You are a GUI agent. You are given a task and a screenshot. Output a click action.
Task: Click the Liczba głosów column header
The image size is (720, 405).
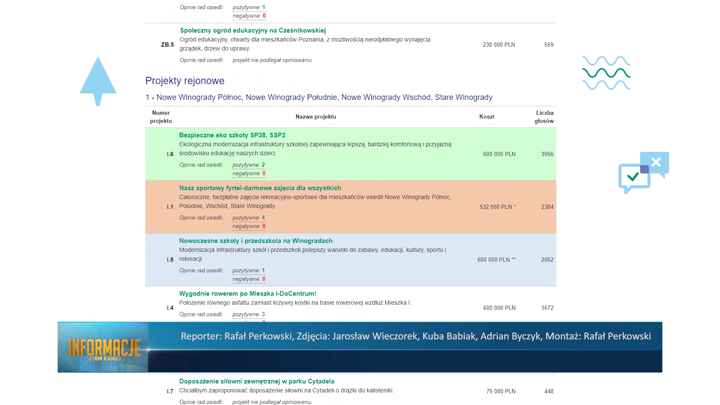(x=544, y=117)
